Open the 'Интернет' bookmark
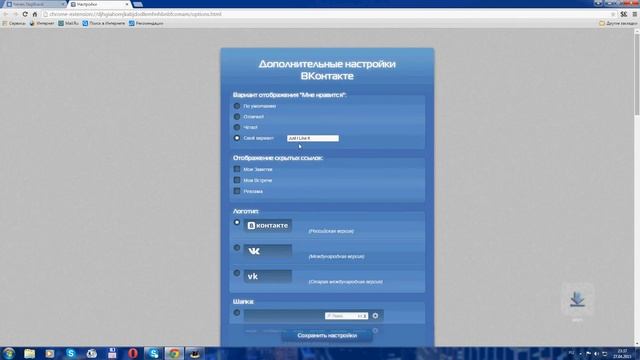640x360 pixels. pos(42,23)
